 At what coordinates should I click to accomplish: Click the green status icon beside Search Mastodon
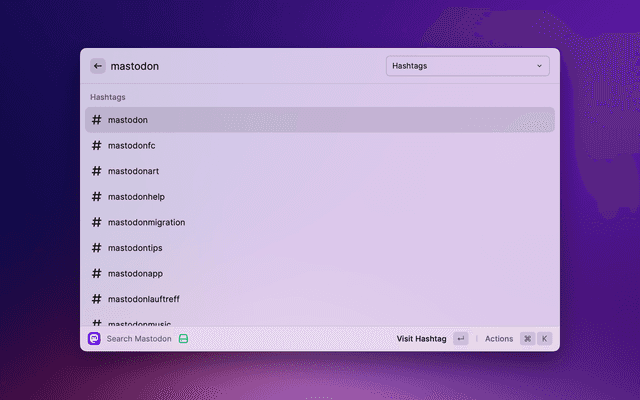click(183, 339)
